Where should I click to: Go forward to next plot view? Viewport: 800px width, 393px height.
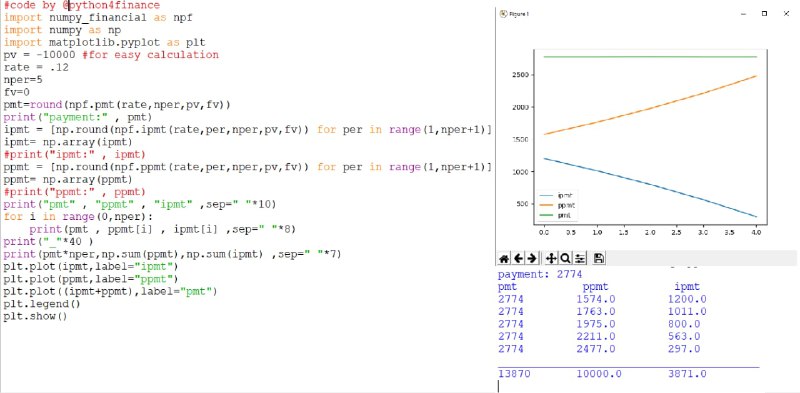pyautogui.click(x=531, y=259)
